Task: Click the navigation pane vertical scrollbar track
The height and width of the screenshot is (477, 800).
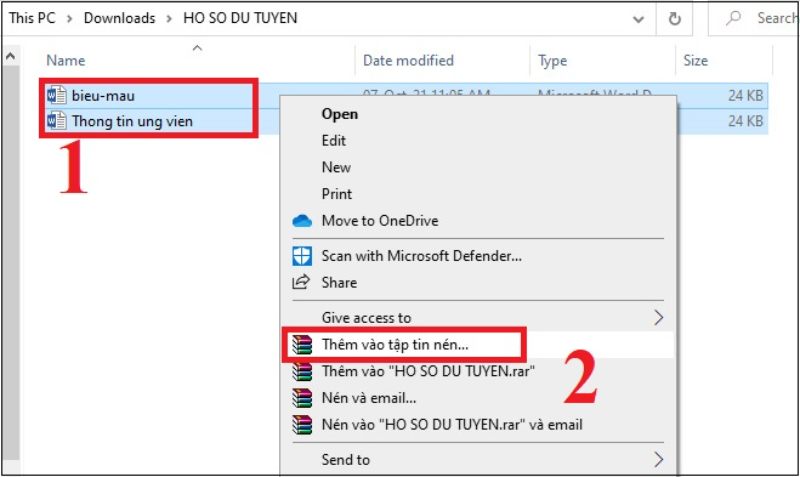Action: [10, 265]
